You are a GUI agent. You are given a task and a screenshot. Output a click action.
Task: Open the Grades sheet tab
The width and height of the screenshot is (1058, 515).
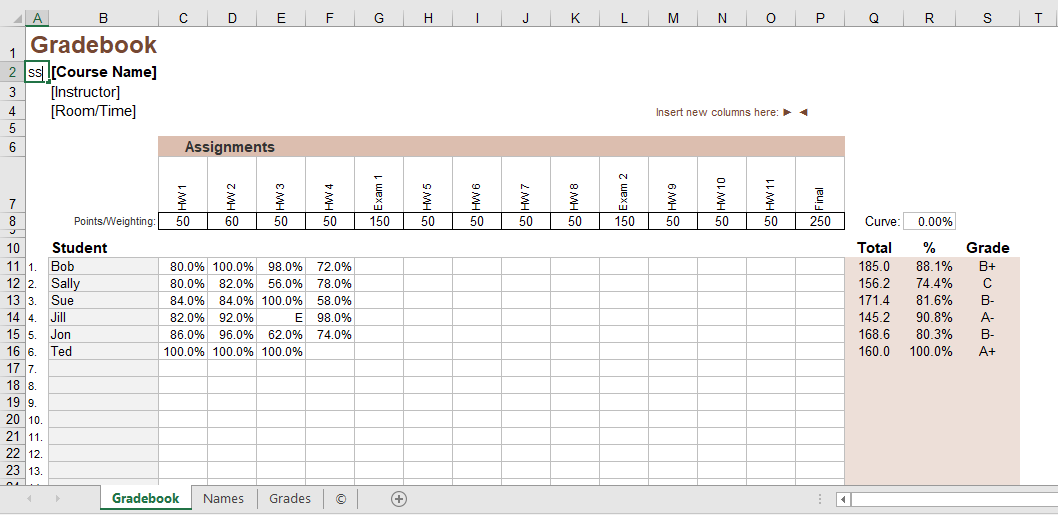(290, 499)
